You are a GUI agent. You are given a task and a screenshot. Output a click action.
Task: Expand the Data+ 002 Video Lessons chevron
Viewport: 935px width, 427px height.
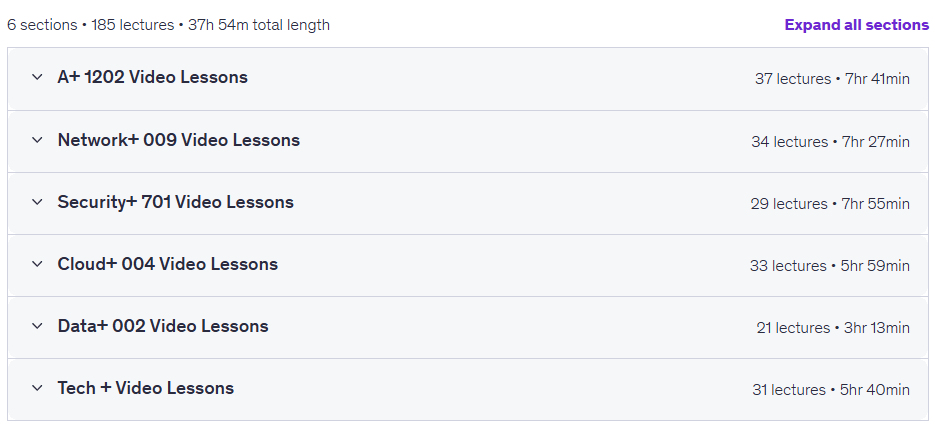(x=37, y=326)
